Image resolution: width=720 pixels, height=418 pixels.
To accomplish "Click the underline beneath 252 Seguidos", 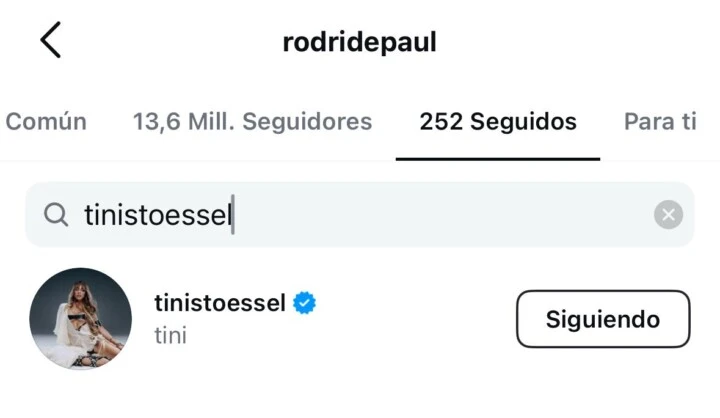I will [498, 159].
